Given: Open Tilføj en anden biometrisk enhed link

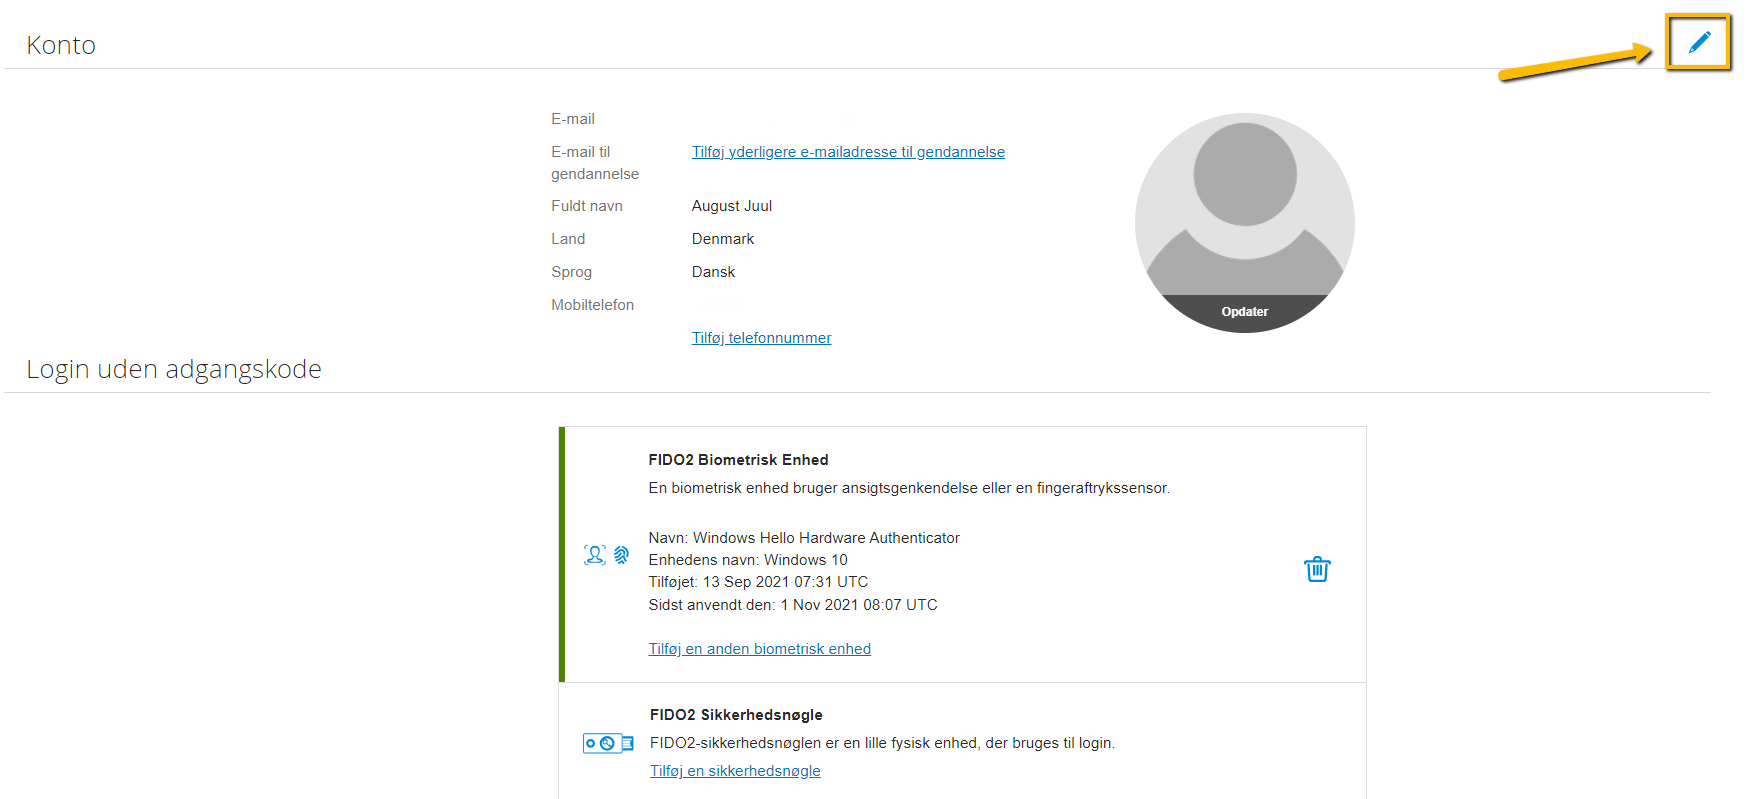Looking at the screenshot, I should (759, 649).
